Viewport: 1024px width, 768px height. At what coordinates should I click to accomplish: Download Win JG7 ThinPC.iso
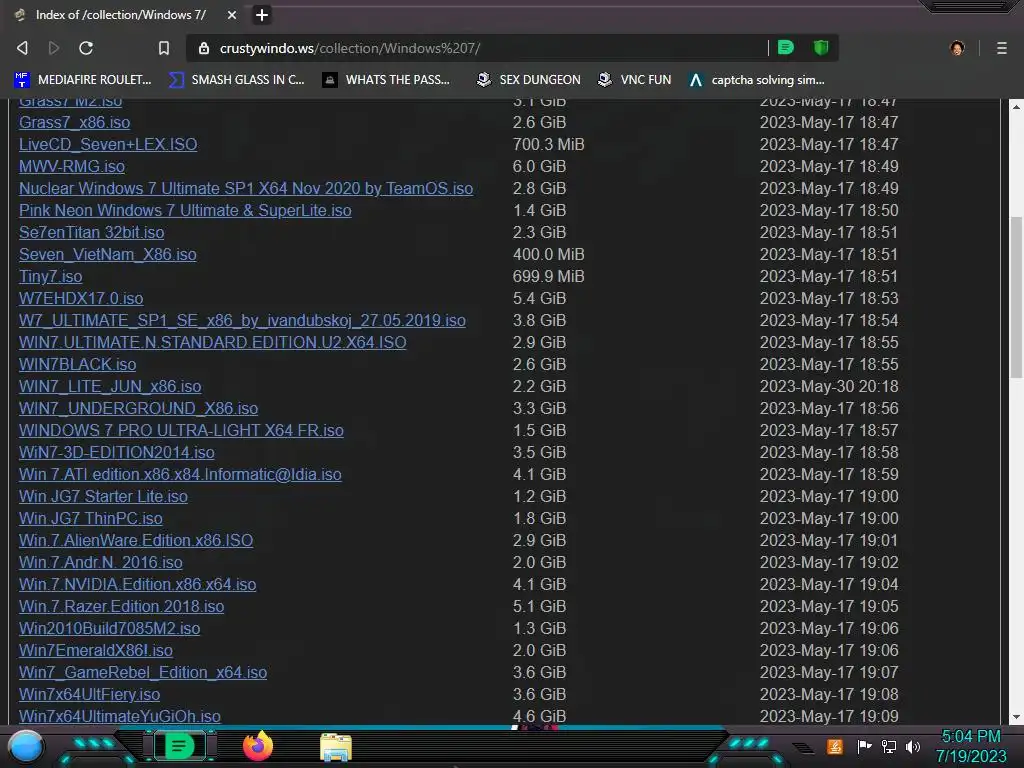91,518
